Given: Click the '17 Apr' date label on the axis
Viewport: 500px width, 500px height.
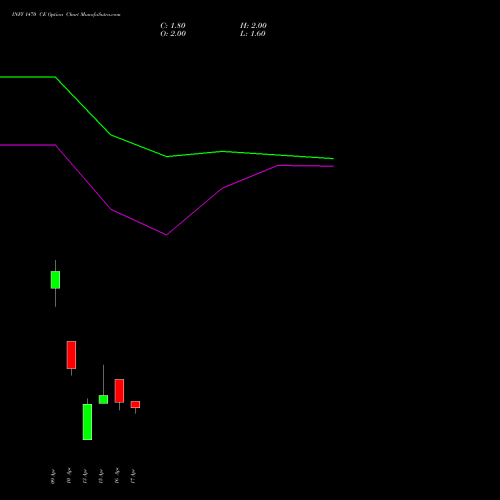Looking at the screenshot, I should [133, 476].
